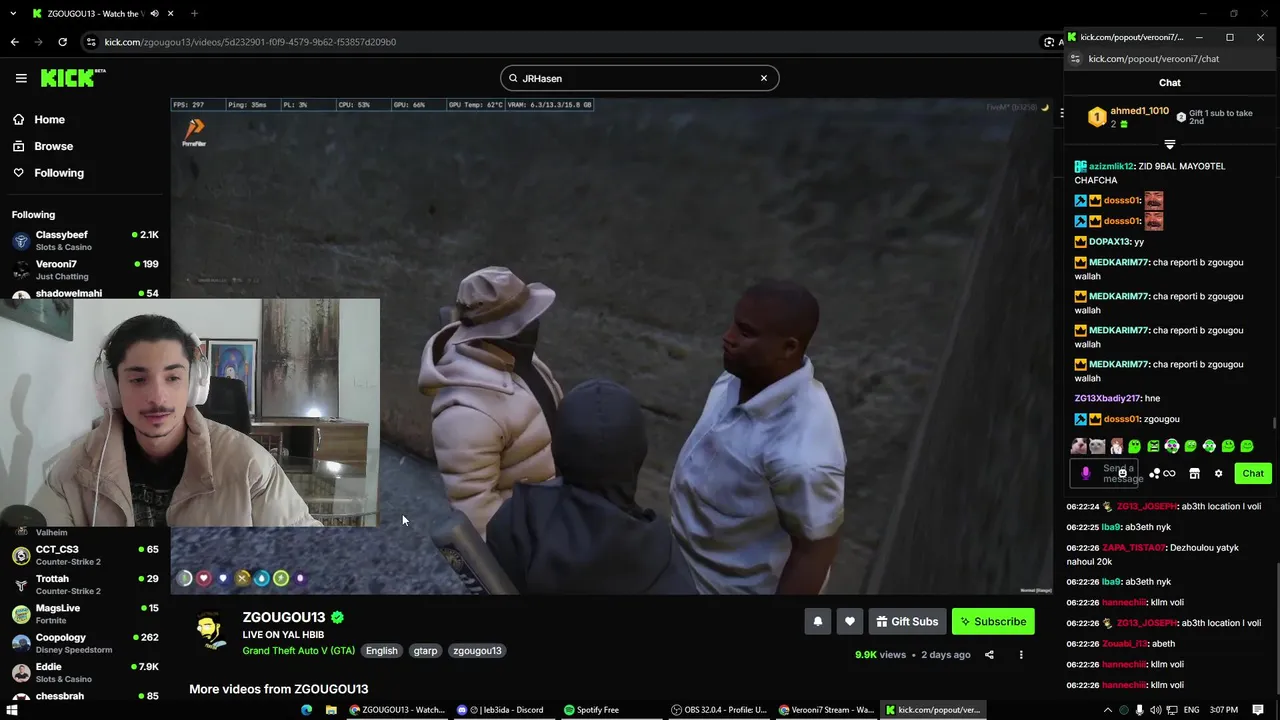Open Microsoft Edge from taskbar
Screen dimensions: 1280x720
[306, 710]
